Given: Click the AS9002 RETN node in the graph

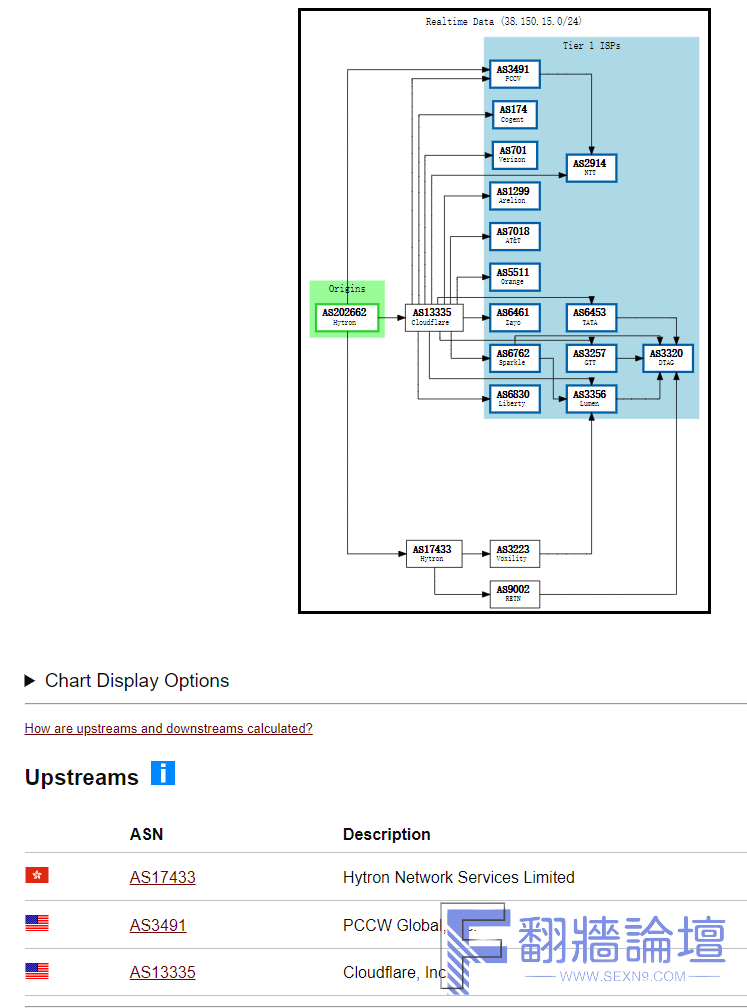Looking at the screenshot, I should [x=514, y=594].
